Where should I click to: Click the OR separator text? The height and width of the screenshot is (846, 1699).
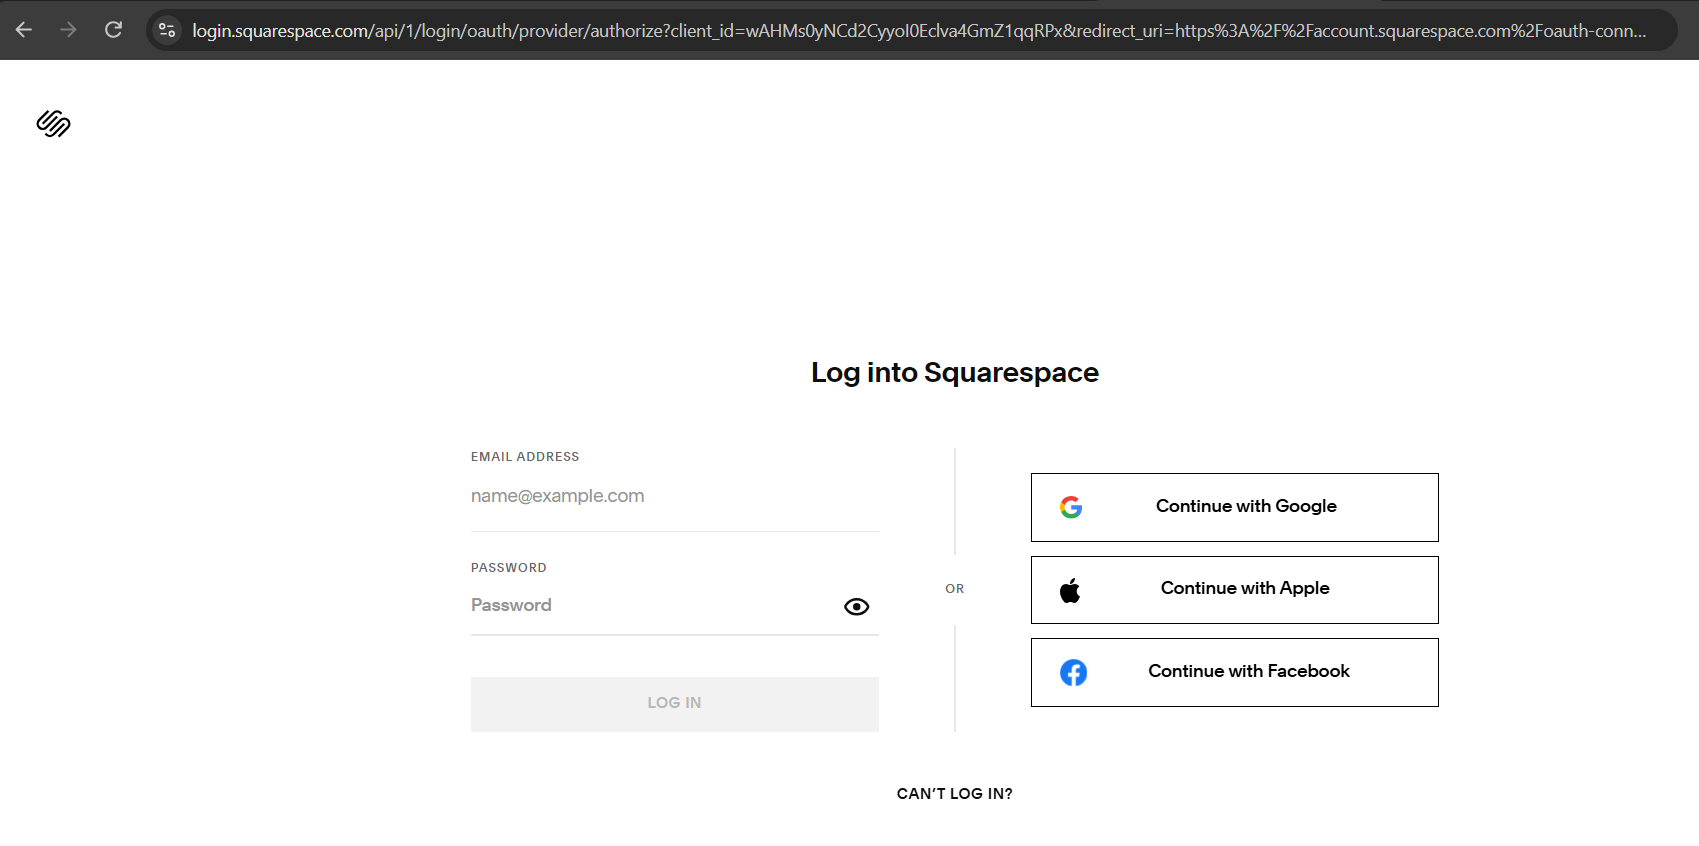tap(954, 589)
